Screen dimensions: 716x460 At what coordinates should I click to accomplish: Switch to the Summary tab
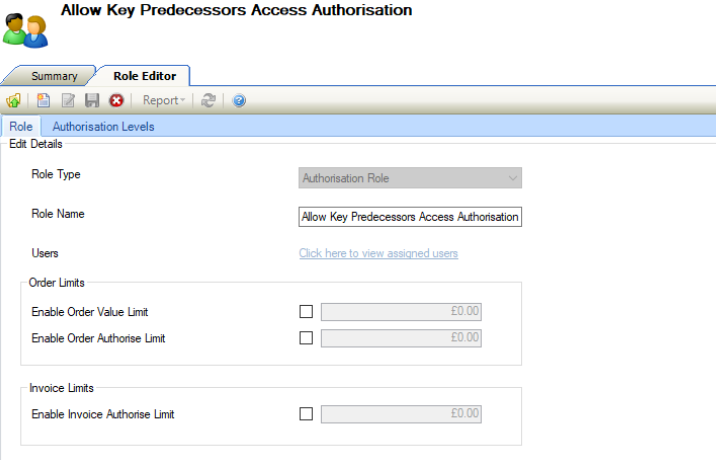tap(54, 76)
